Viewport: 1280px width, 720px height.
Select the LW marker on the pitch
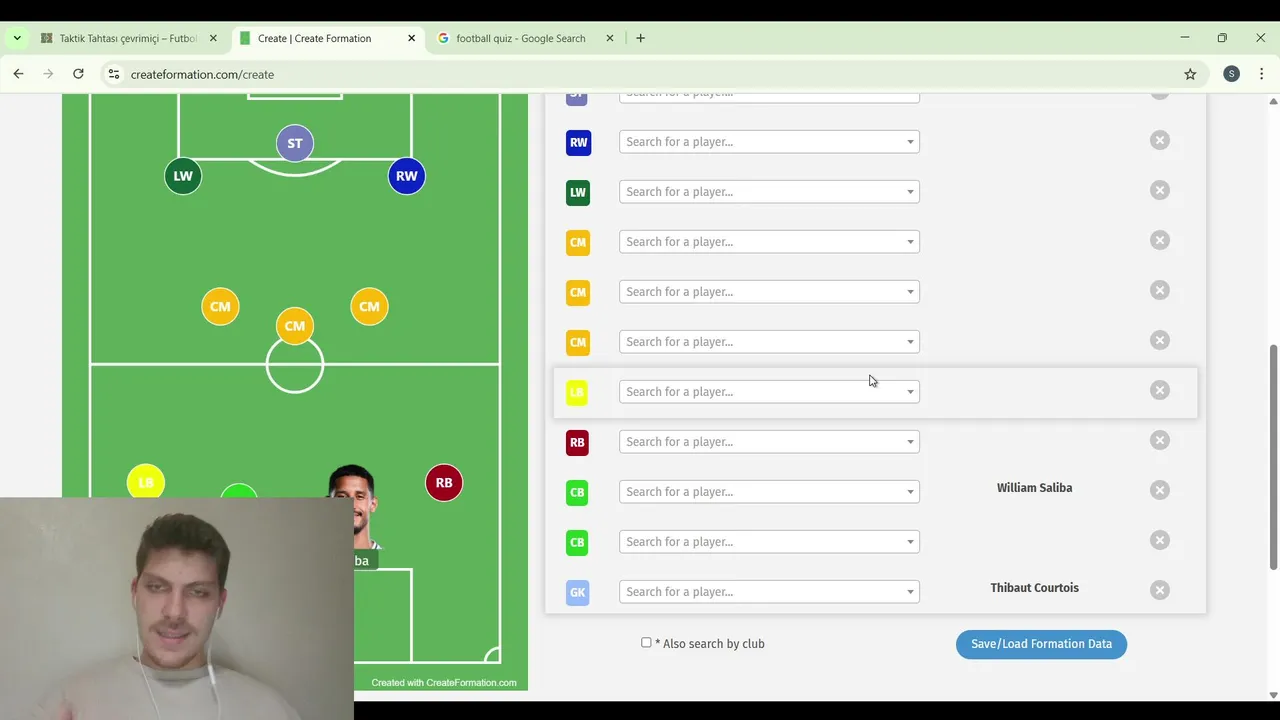click(183, 176)
